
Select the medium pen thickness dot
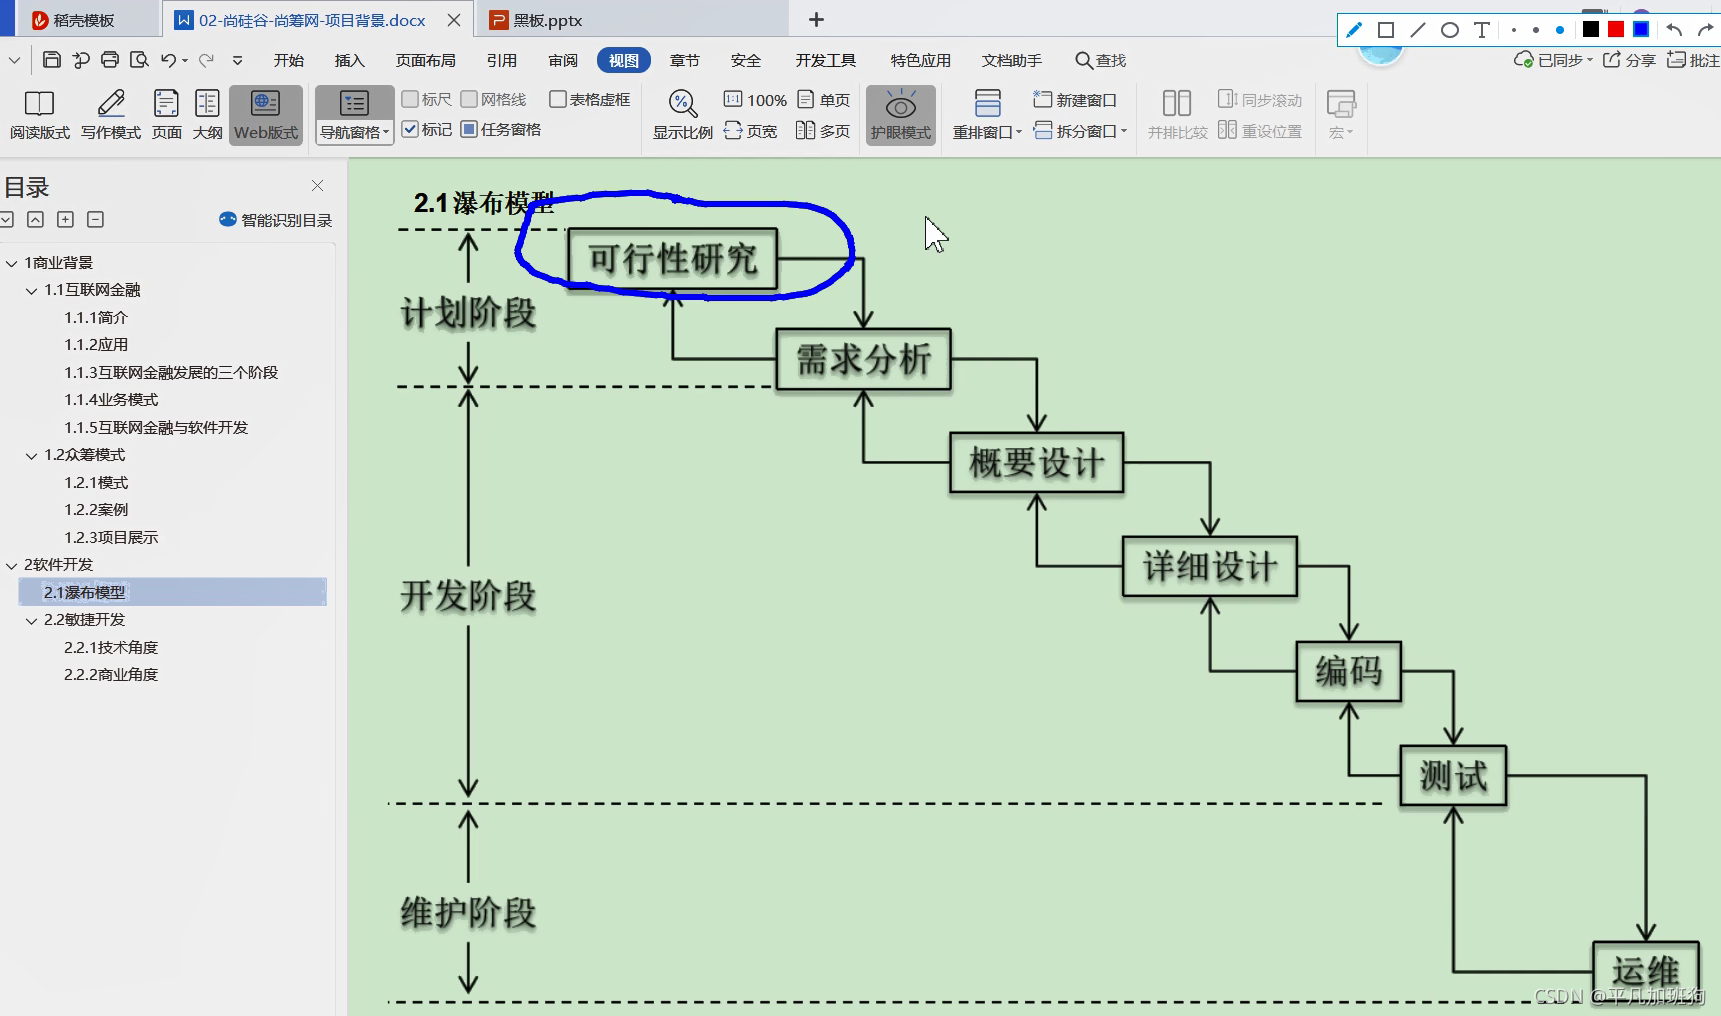1536,30
